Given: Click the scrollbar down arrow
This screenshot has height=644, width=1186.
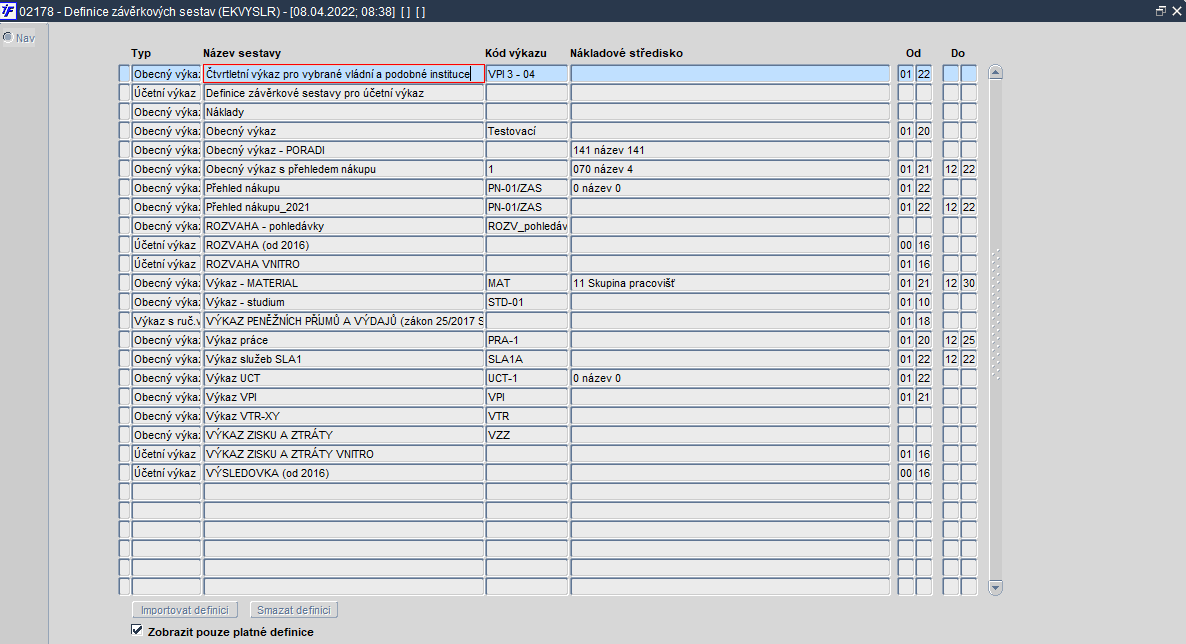Looking at the screenshot, I should point(995,587).
